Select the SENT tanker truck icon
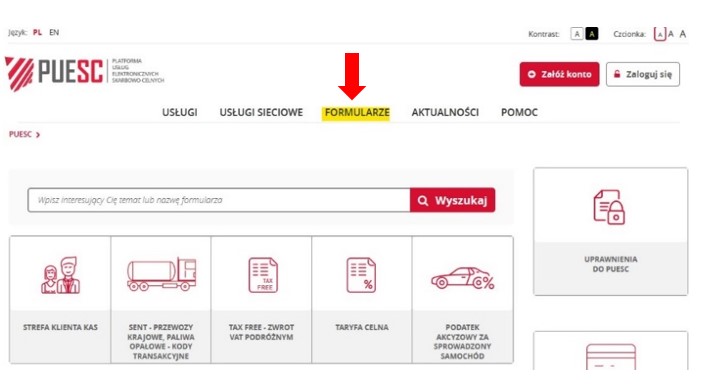 click(x=161, y=274)
